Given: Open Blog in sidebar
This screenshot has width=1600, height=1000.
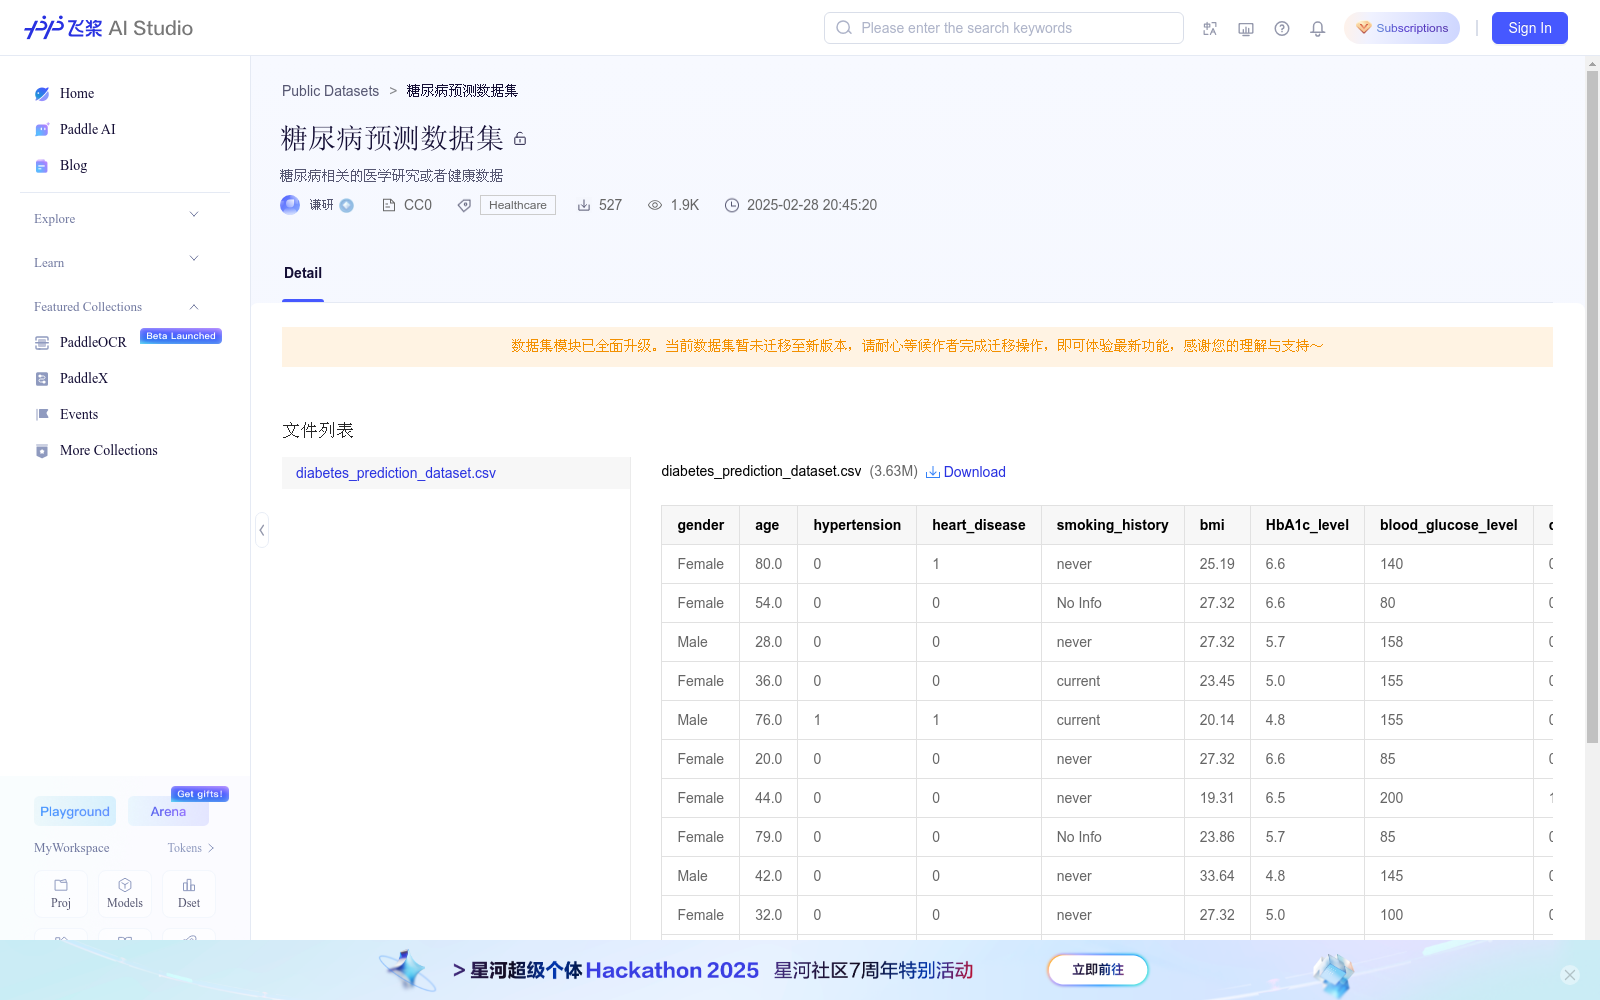Looking at the screenshot, I should coord(73,165).
